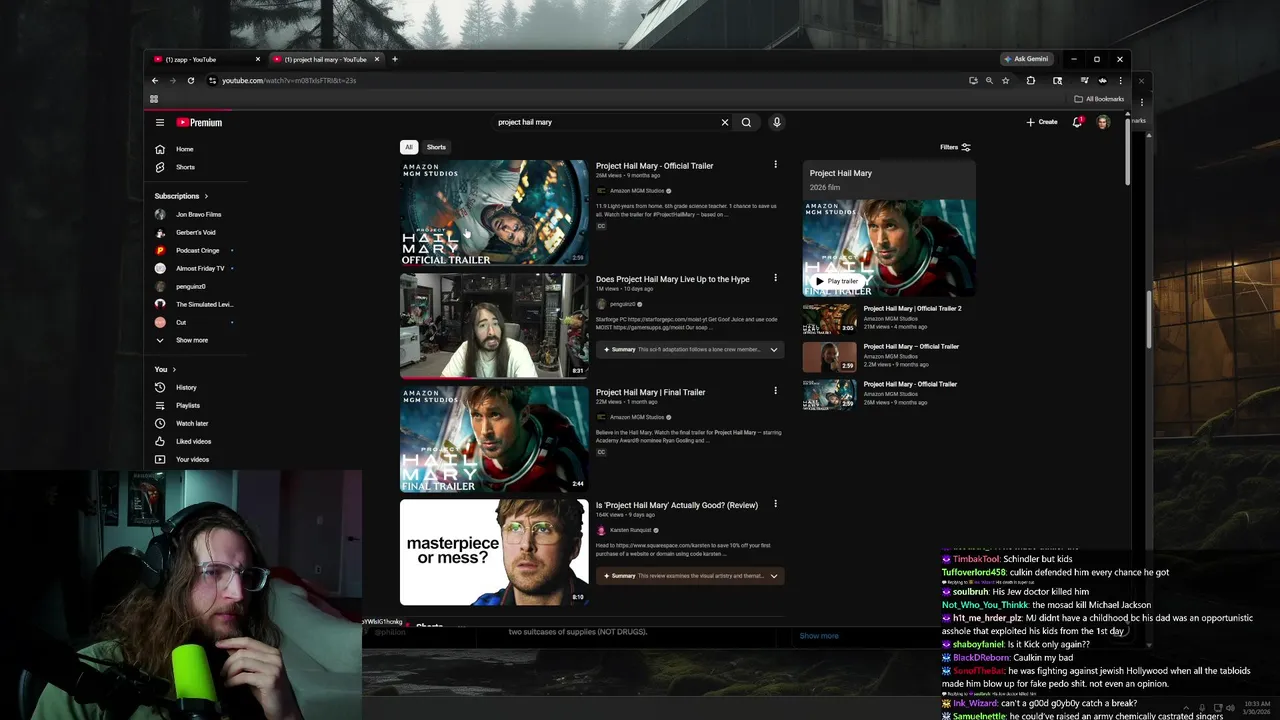Click the zoom magnifier icon in the address bar
1280x720 pixels.
989,80
